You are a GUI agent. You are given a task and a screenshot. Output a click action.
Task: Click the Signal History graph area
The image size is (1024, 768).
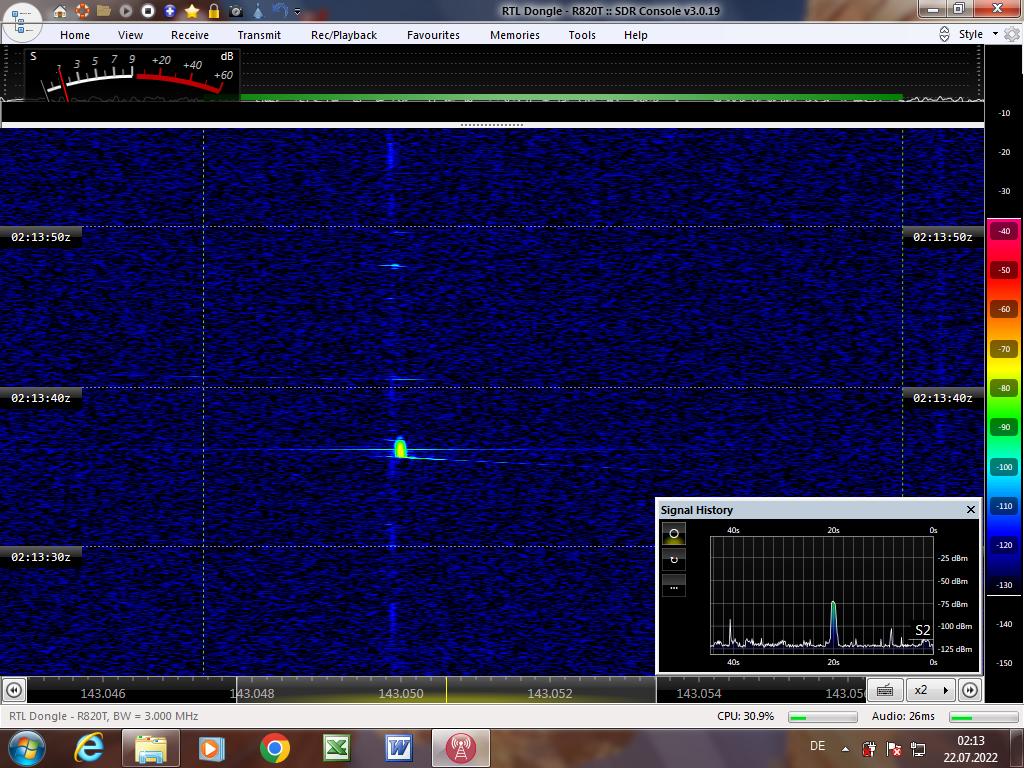click(822, 595)
